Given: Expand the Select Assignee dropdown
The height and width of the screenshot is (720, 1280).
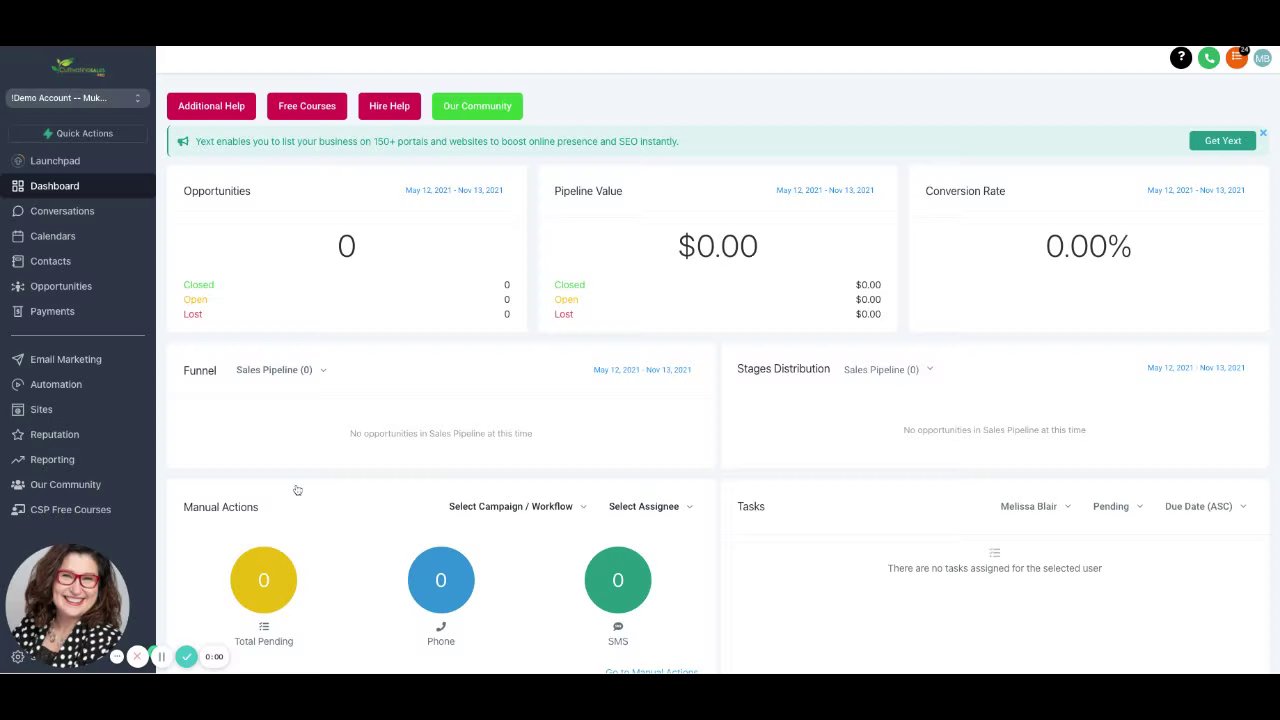Looking at the screenshot, I should [651, 507].
